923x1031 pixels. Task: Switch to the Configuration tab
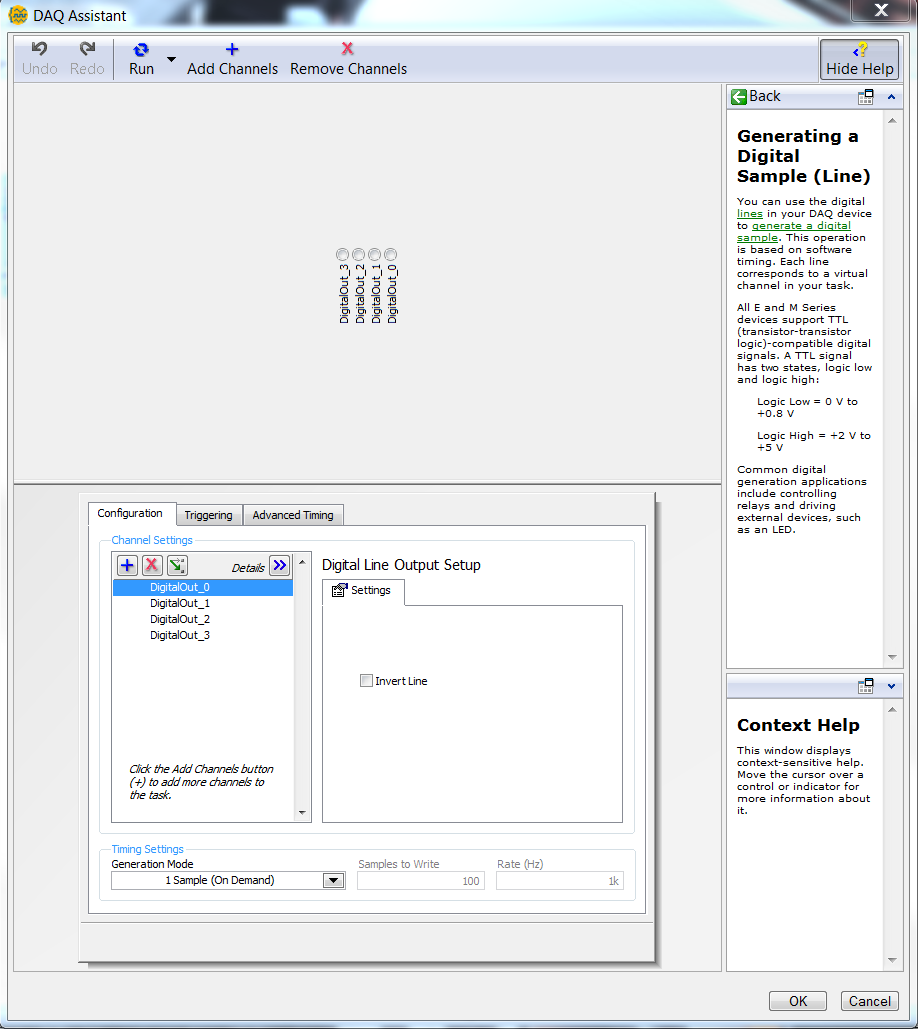click(130, 514)
